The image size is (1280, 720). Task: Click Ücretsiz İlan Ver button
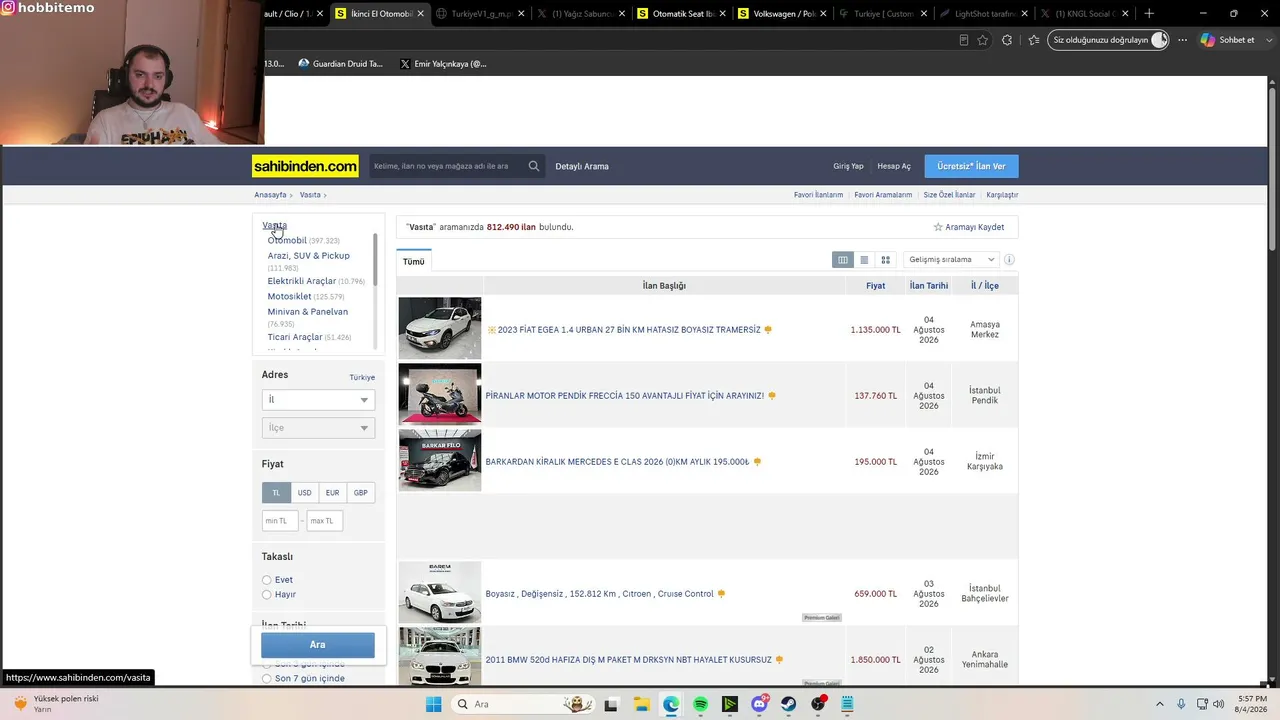coord(971,166)
